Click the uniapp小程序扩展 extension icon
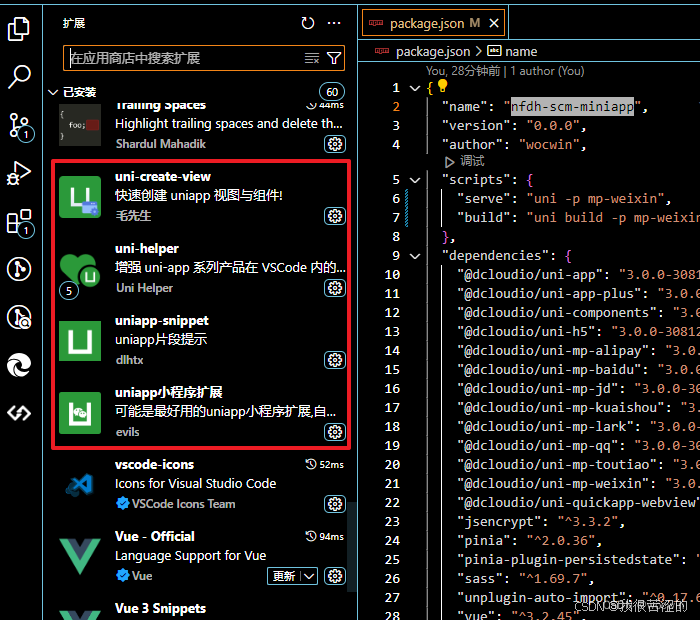This screenshot has width=700, height=620. [80, 413]
